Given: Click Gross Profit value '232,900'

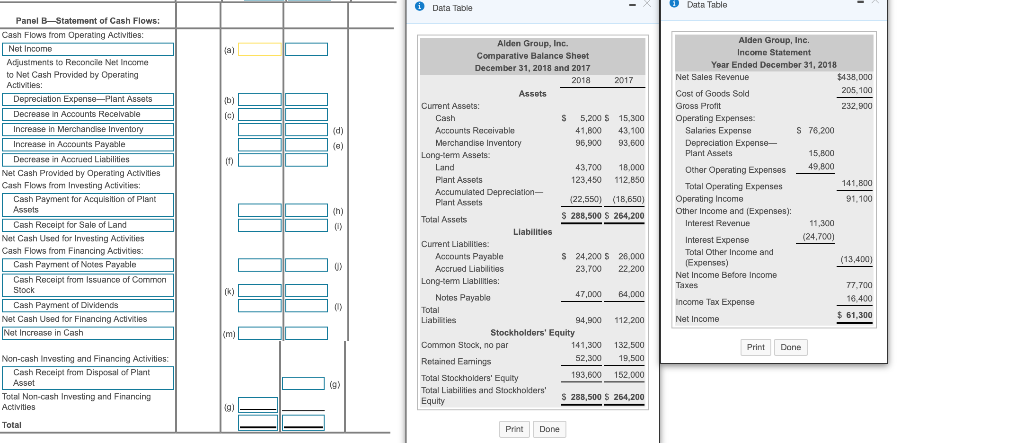Looking at the screenshot, I should click(x=857, y=107).
